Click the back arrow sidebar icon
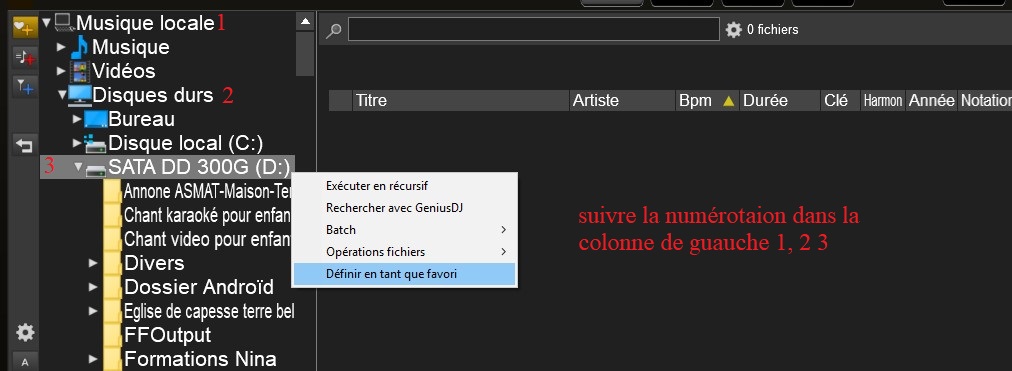This screenshot has height=371, width=1012. pos(25,145)
